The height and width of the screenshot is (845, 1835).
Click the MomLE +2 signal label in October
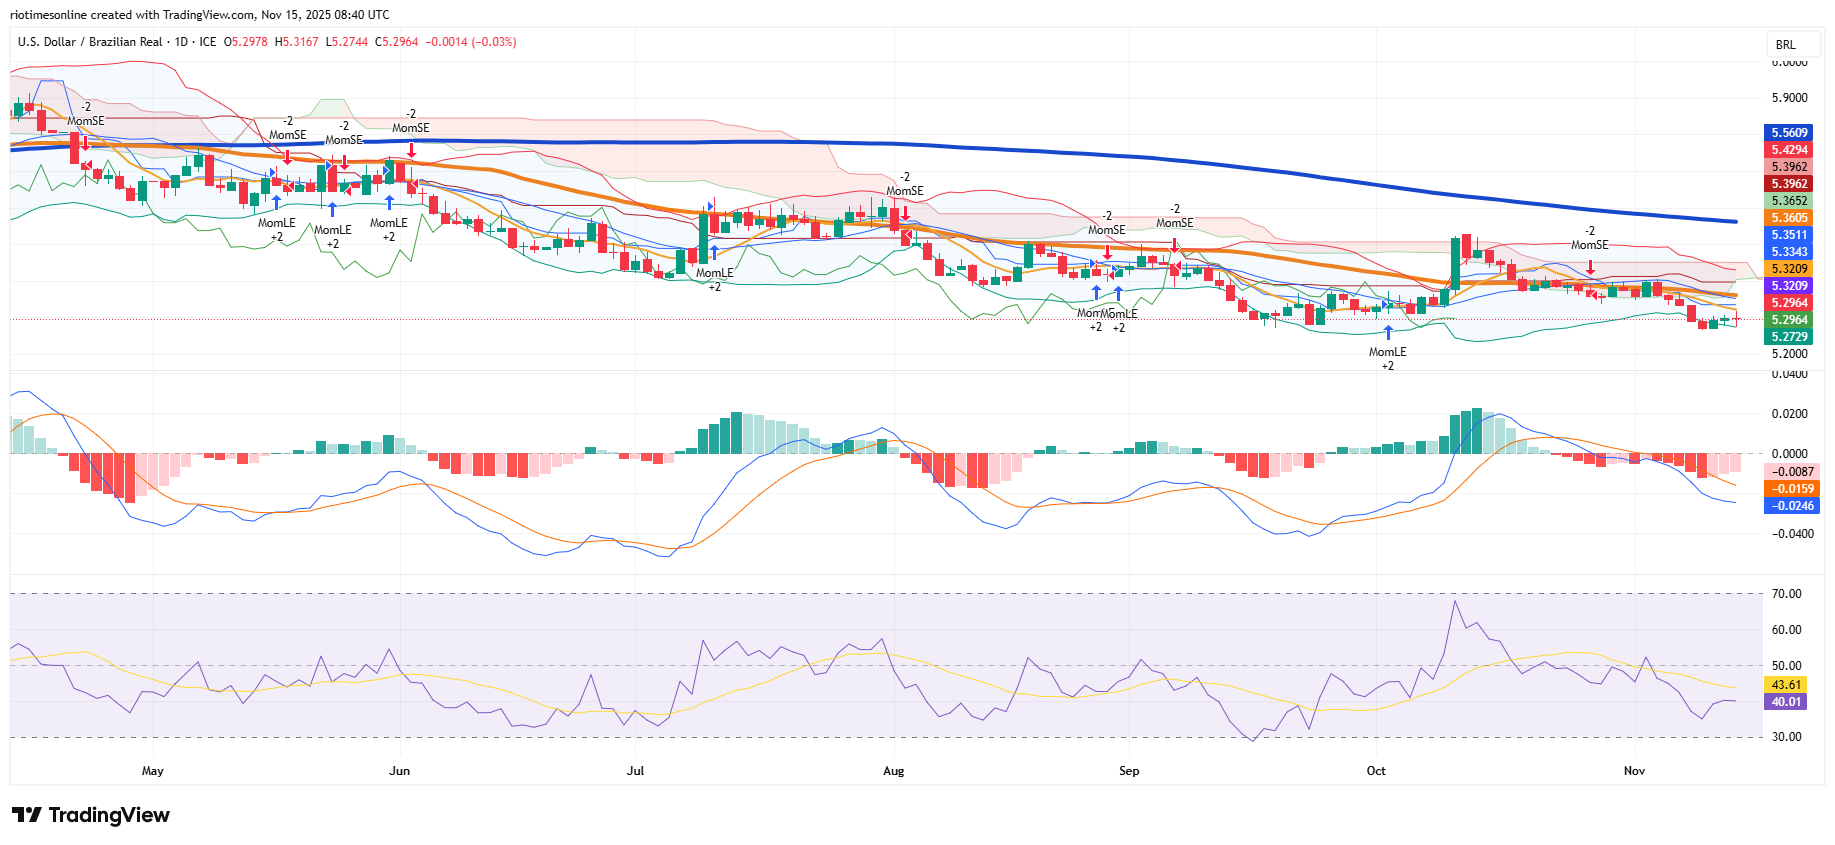[x=1388, y=359]
